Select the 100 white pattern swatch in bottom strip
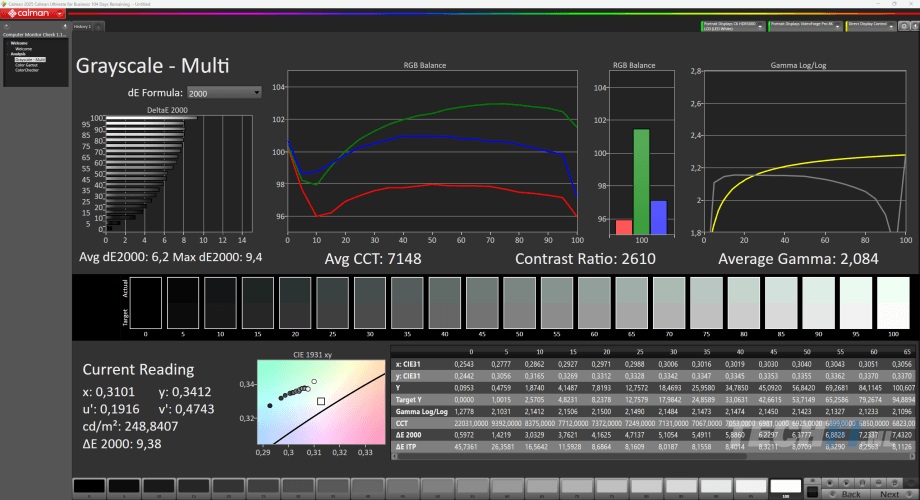920x500 pixels. click(786, 487)
